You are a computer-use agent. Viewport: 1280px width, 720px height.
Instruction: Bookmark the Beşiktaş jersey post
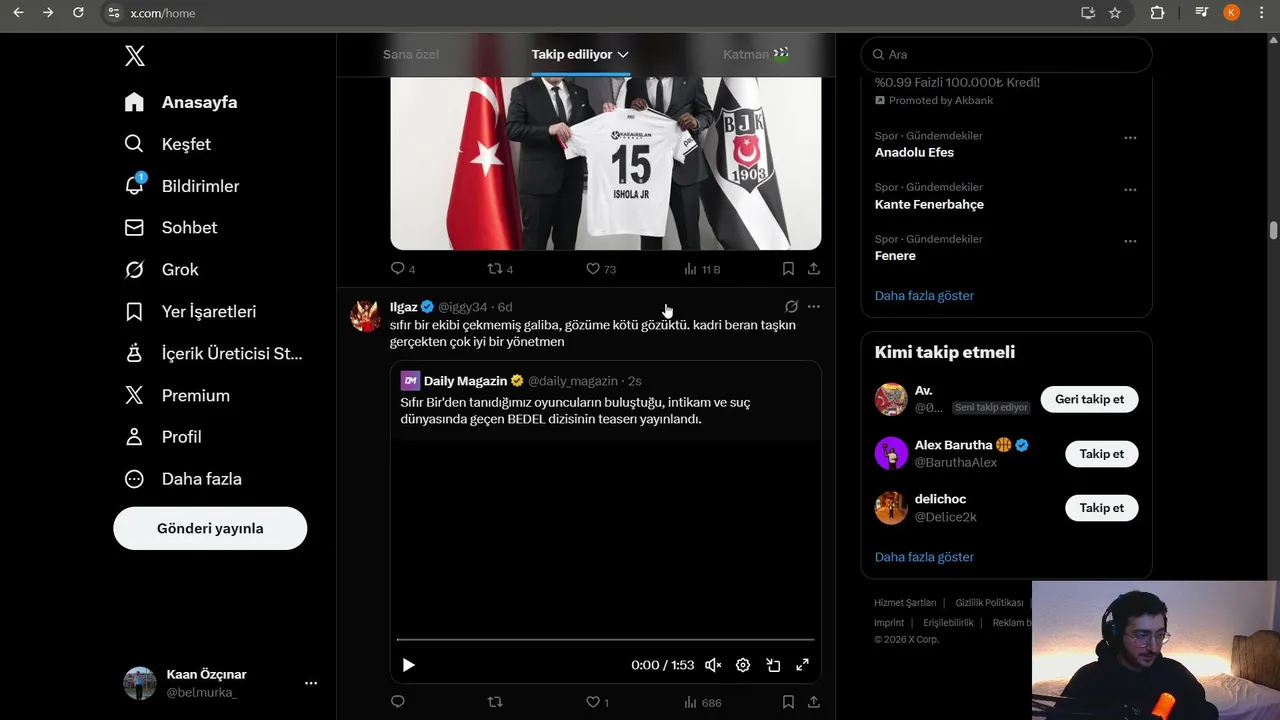(x=788, y=268)
